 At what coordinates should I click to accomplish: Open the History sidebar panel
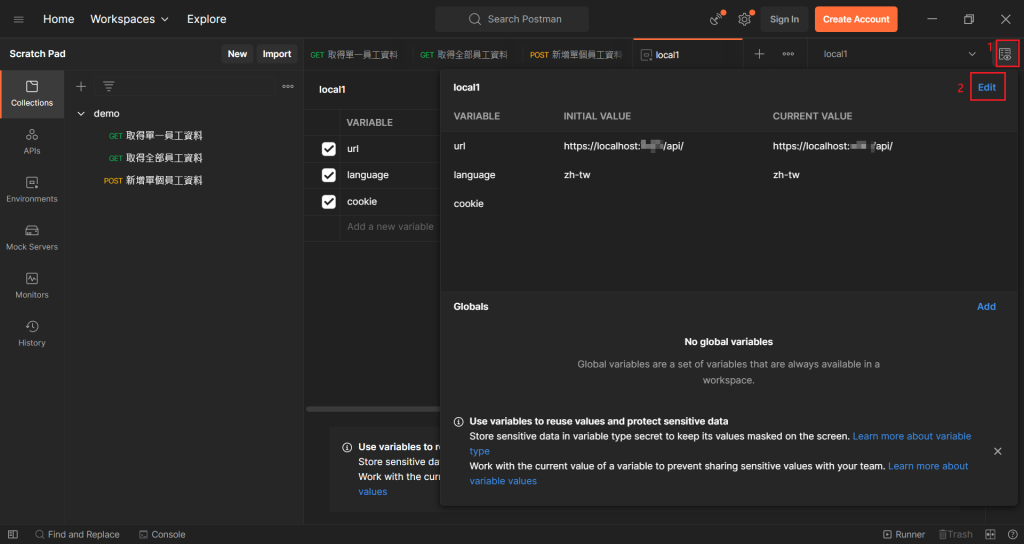click(32, 334)
